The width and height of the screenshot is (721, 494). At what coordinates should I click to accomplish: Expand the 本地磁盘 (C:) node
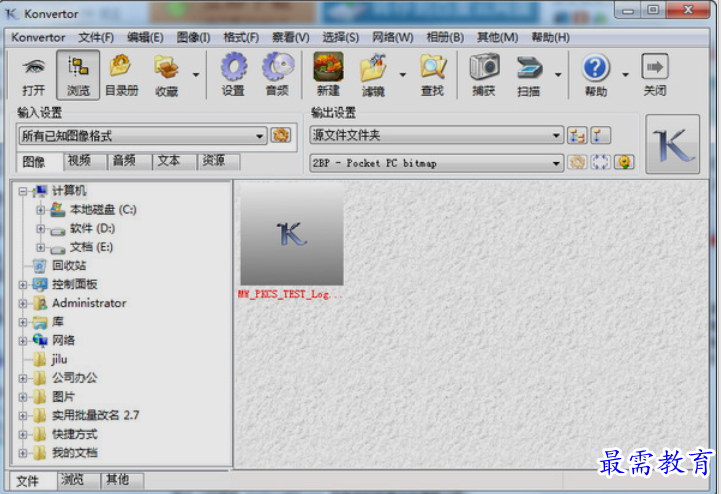click(x=40, y=210)
